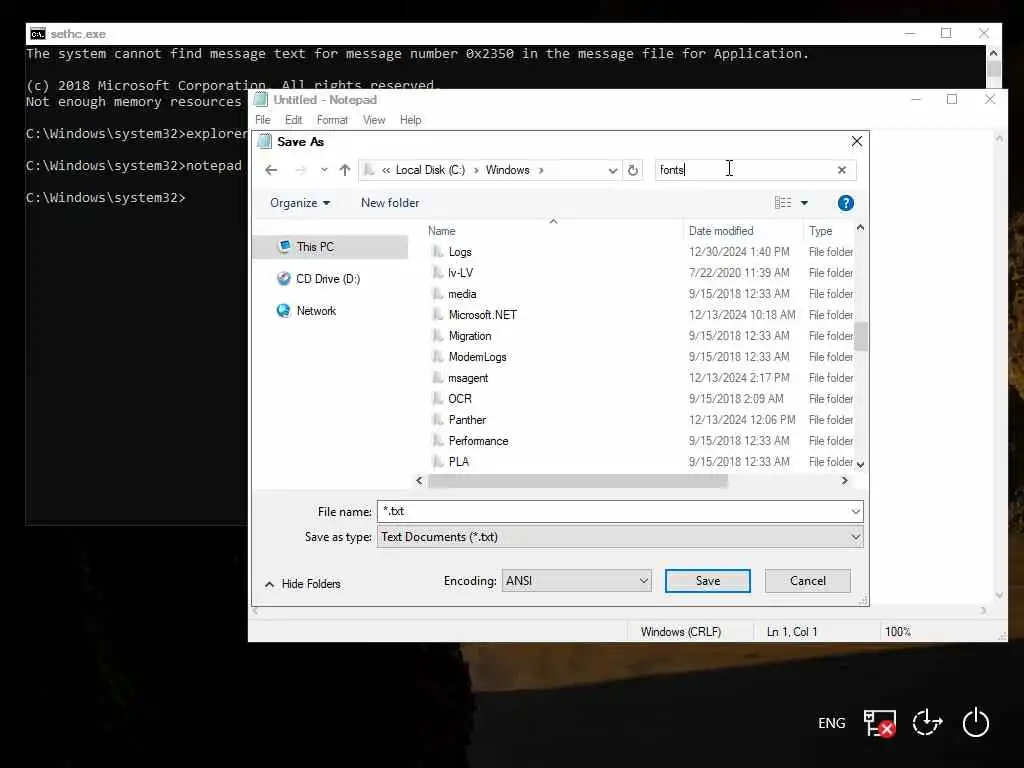Click into the search box containing 'fonts'

744,170
